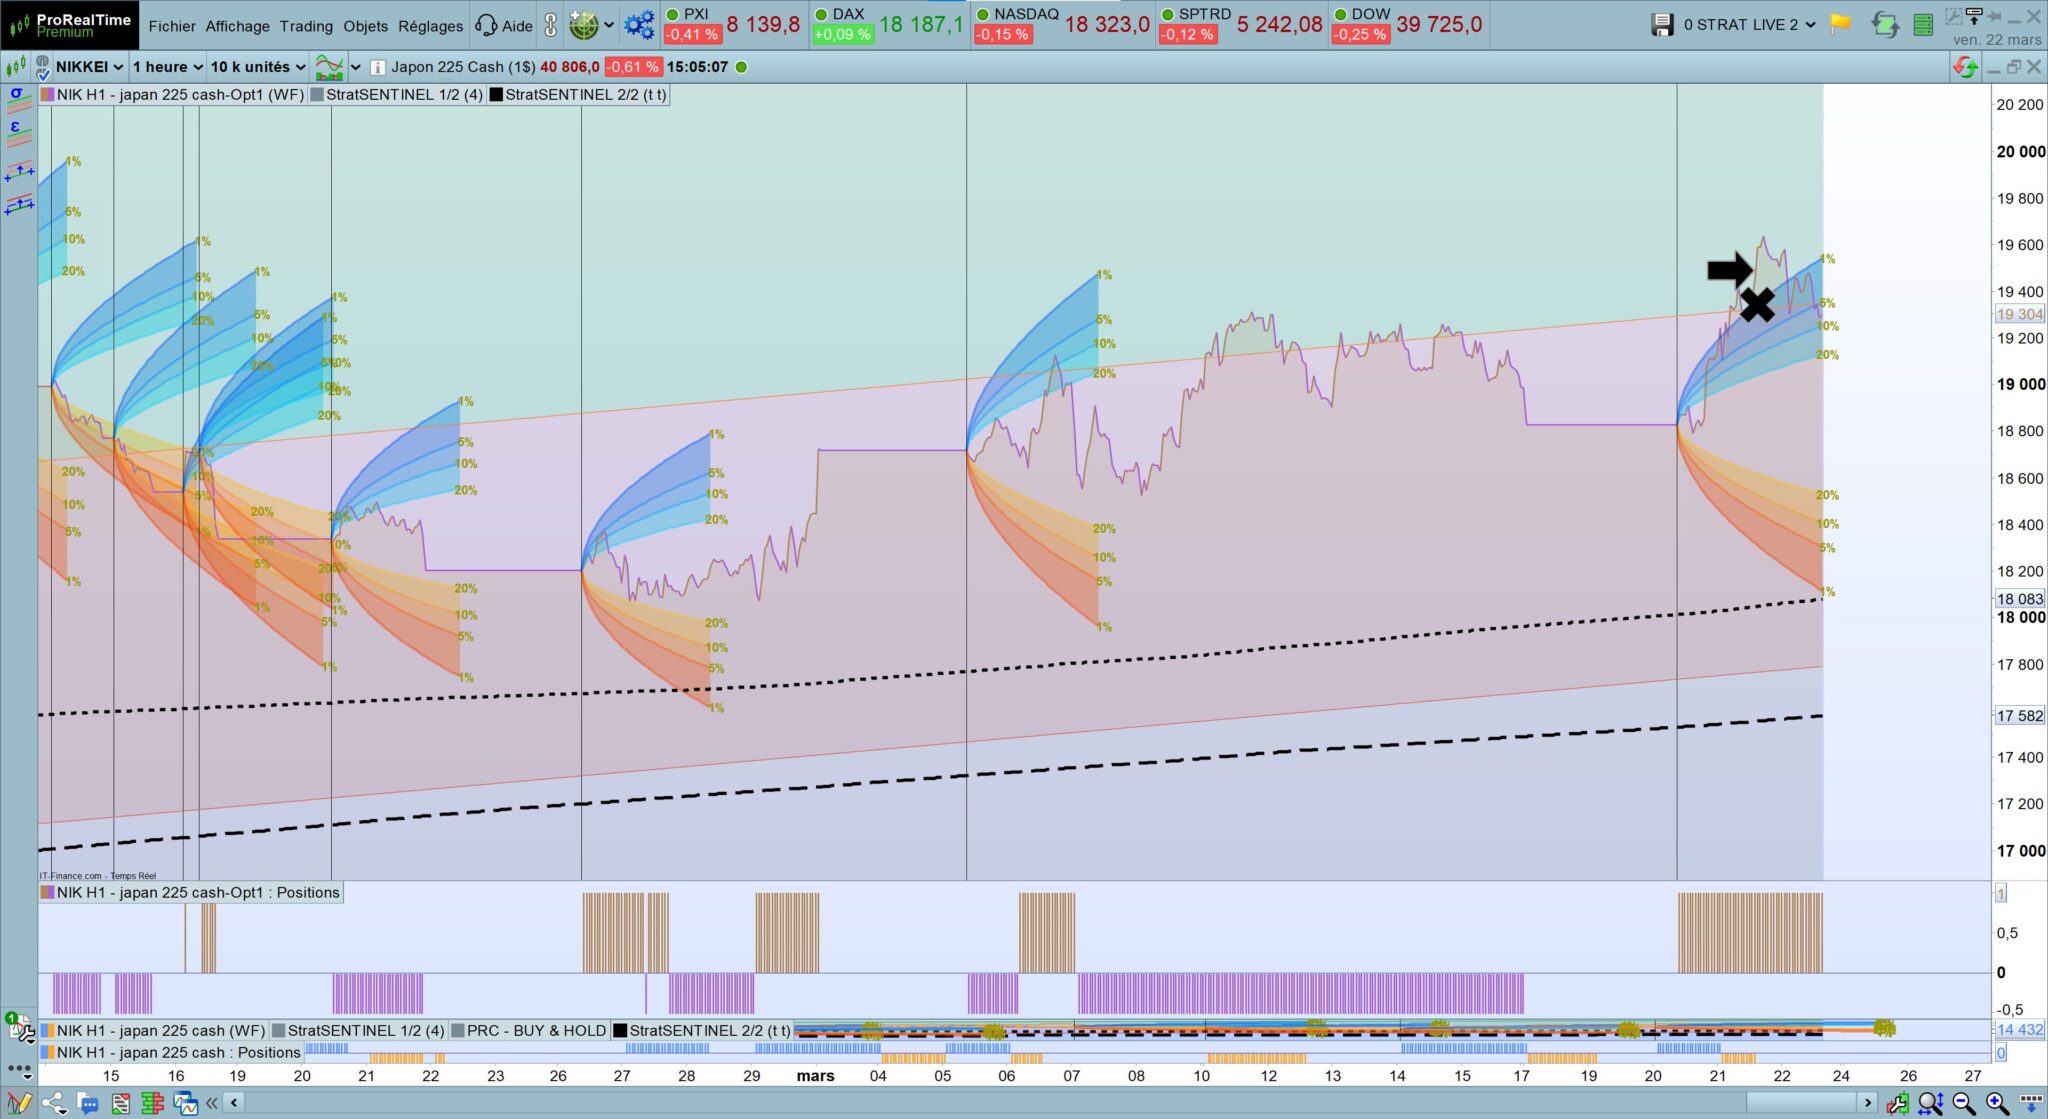
Task: Toggle the checkmark next to NIKKEI
Action: pos(43,73)
